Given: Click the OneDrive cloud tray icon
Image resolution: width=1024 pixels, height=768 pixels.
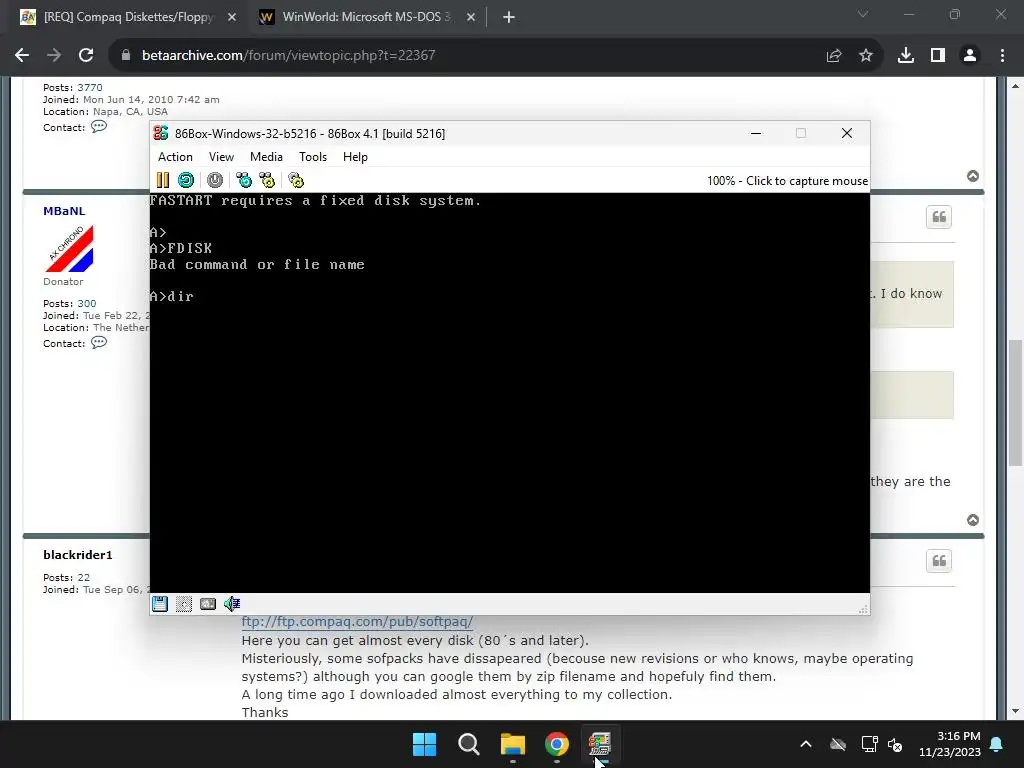Looking at the screenshot, I should point(838,744).
